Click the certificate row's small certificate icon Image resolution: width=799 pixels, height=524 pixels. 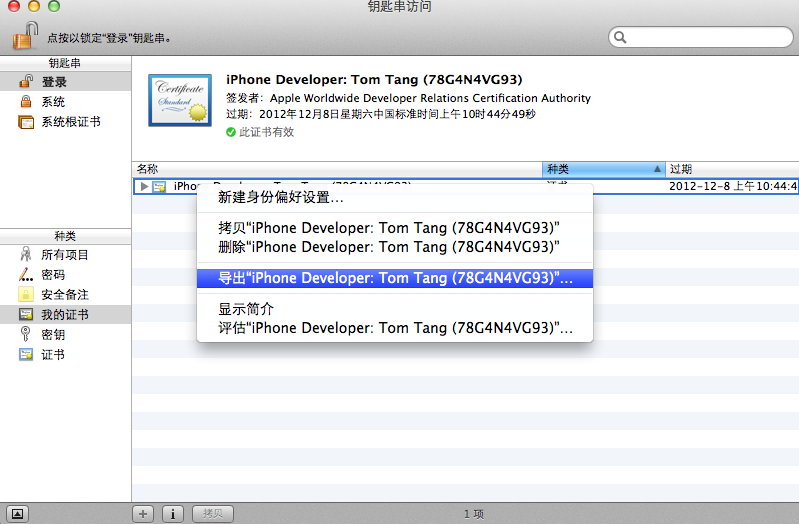tap(159, 187)
